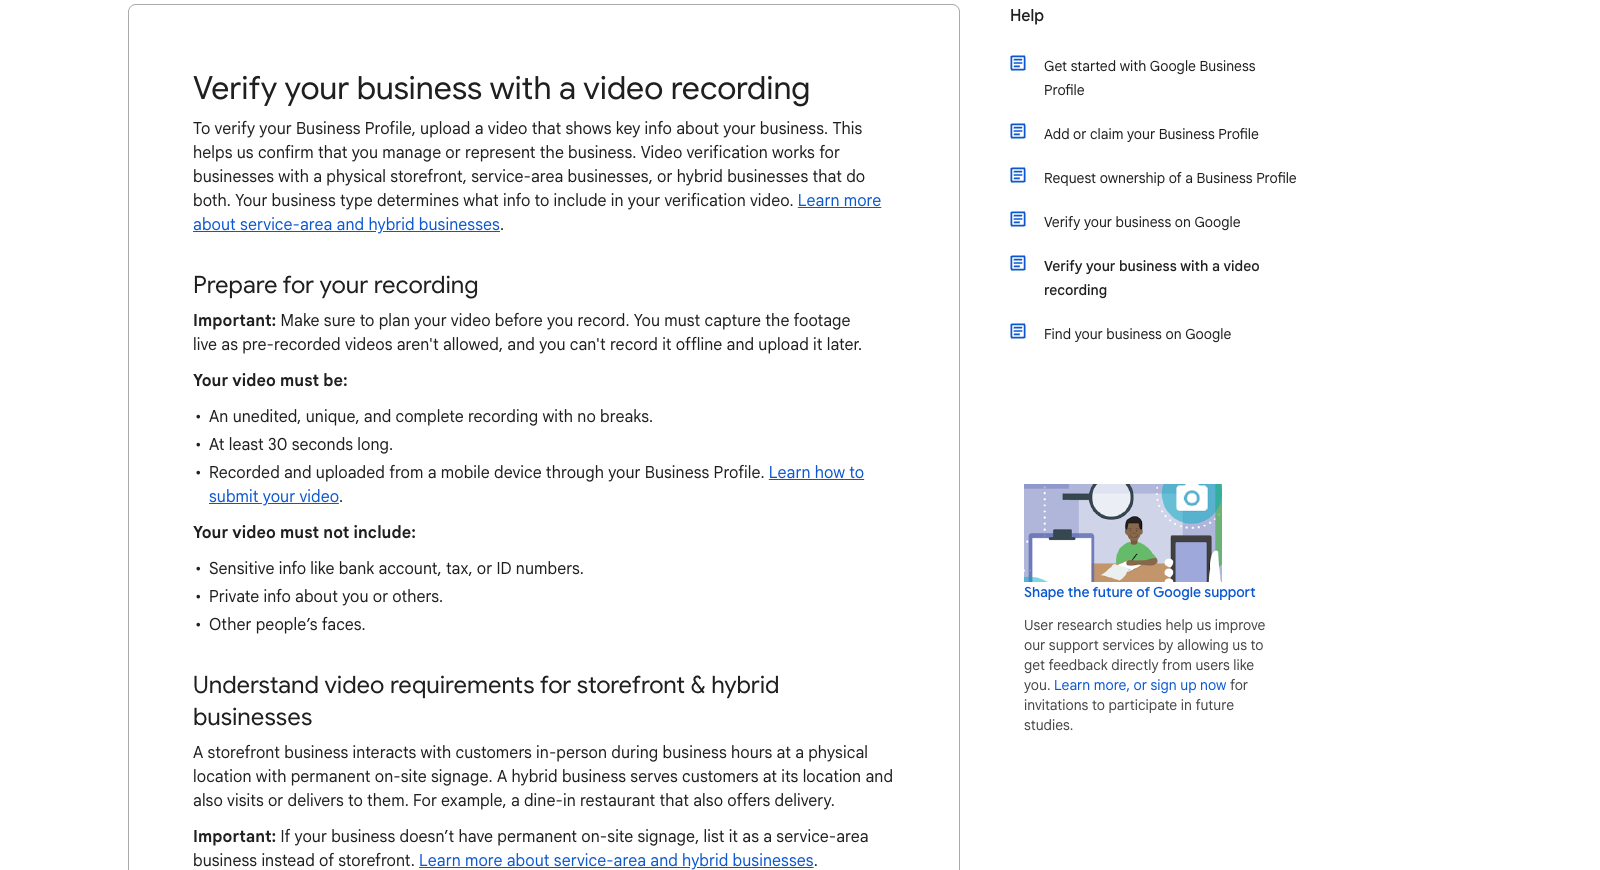This screenshot has width=1600, height=870.
Task: Click the bullet 'Private info about you or others.'
Action: click(x=325, y=596)
